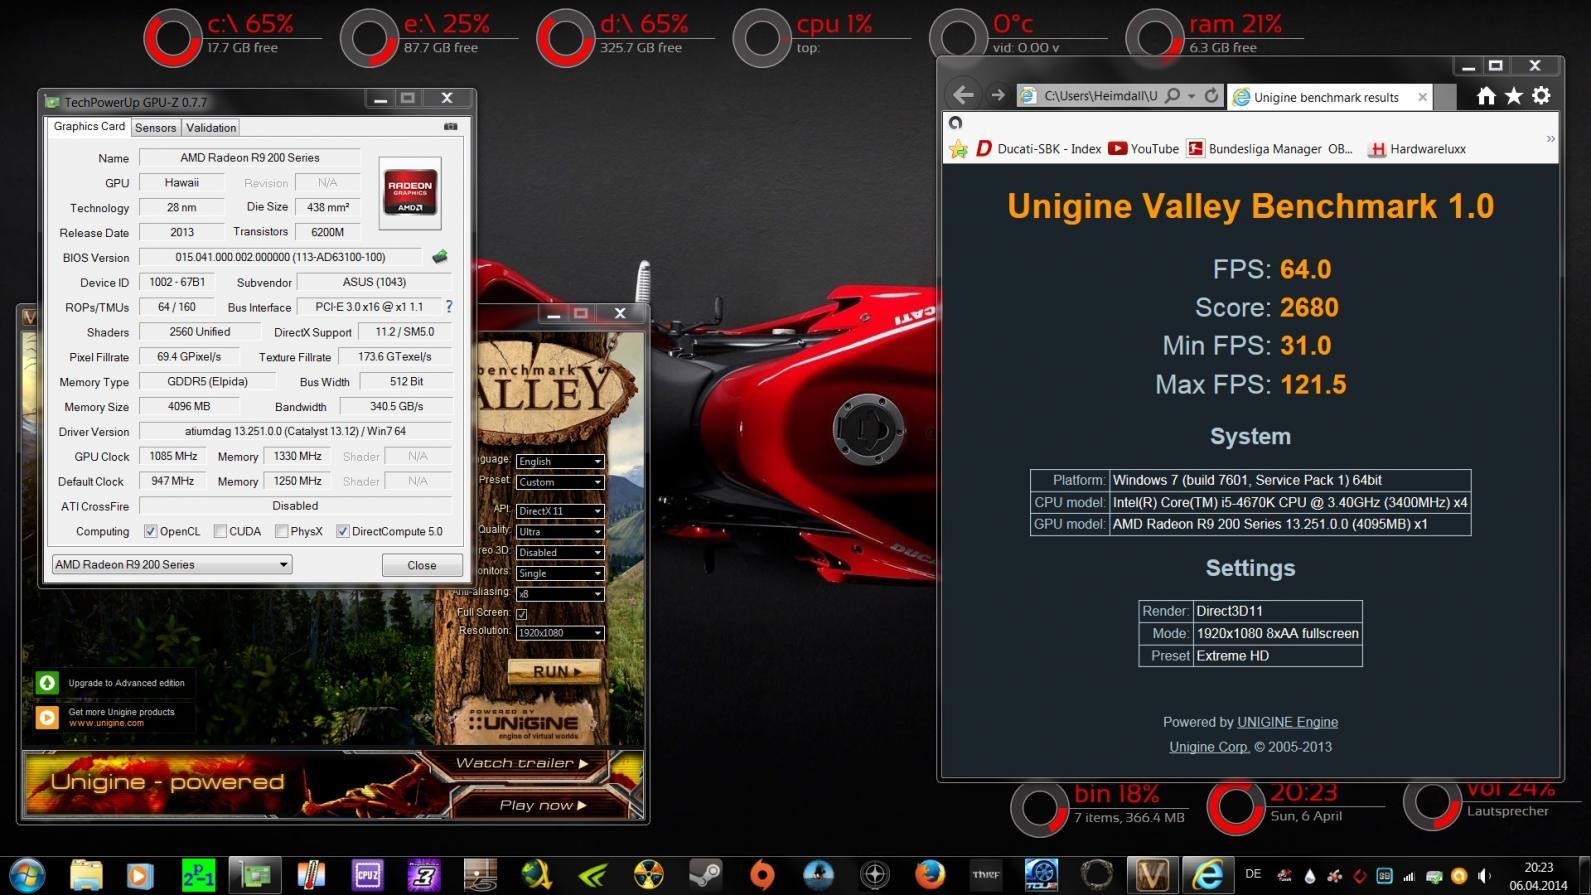The image size is (1591, 895).
Task: Open the Windows Start orb
Action: [27, 875]
